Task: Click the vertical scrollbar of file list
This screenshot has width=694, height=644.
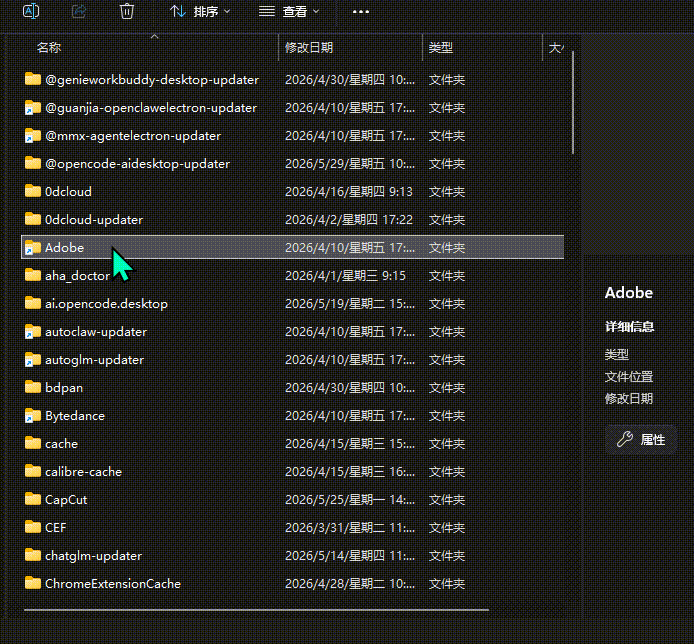Action: tap(573, 102)
